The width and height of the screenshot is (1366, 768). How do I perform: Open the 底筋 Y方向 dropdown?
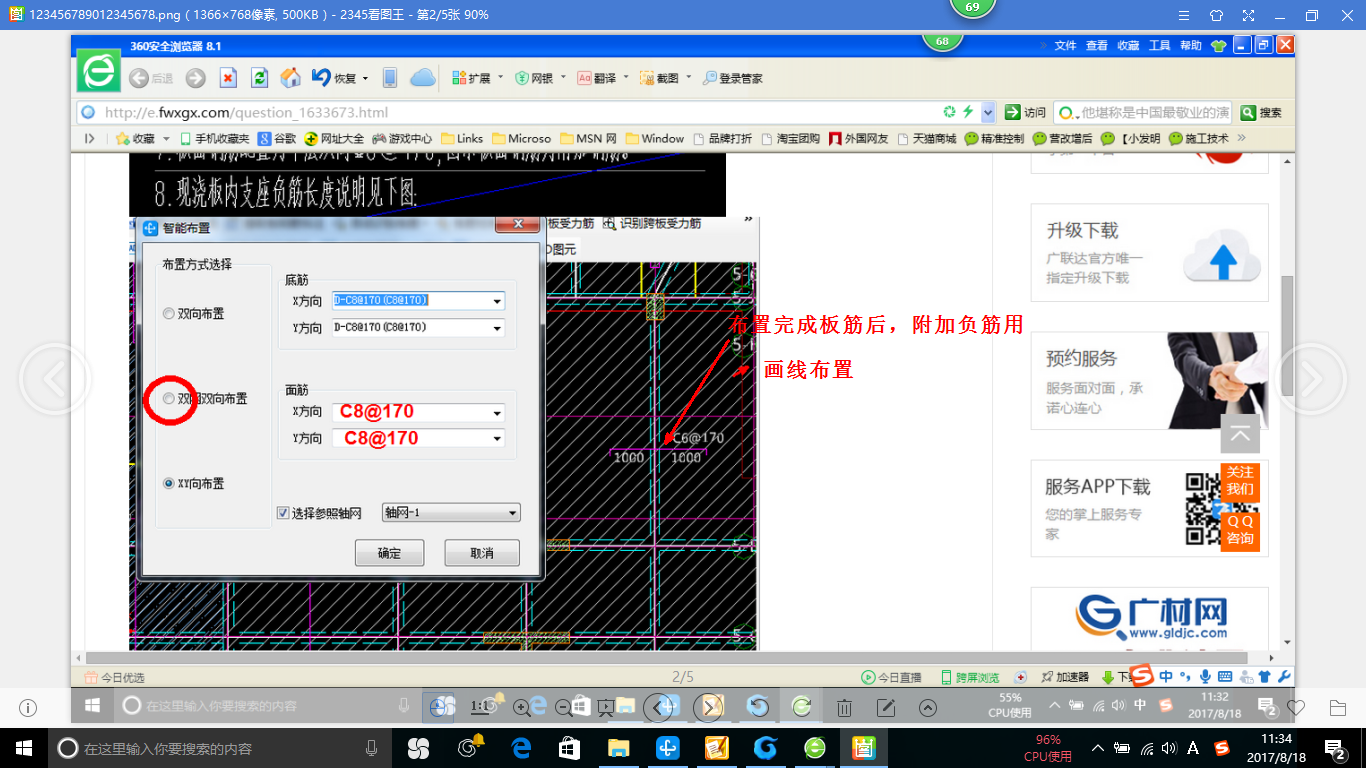pos(497,327)
